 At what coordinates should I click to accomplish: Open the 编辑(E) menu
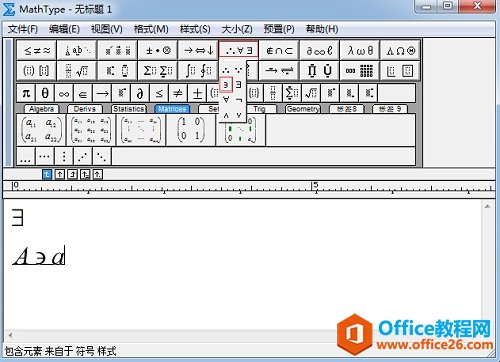(x=64, y=29)
